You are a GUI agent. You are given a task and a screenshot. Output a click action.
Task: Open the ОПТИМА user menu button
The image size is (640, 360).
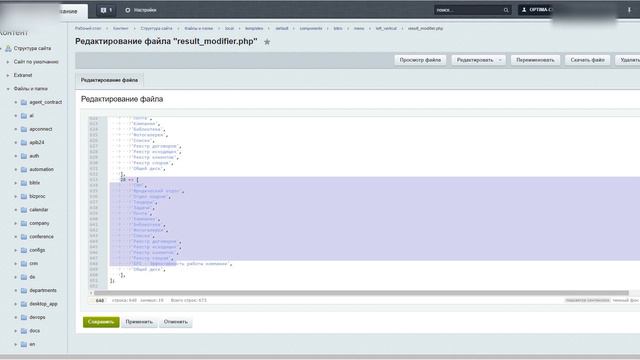(x=536, y=10)
